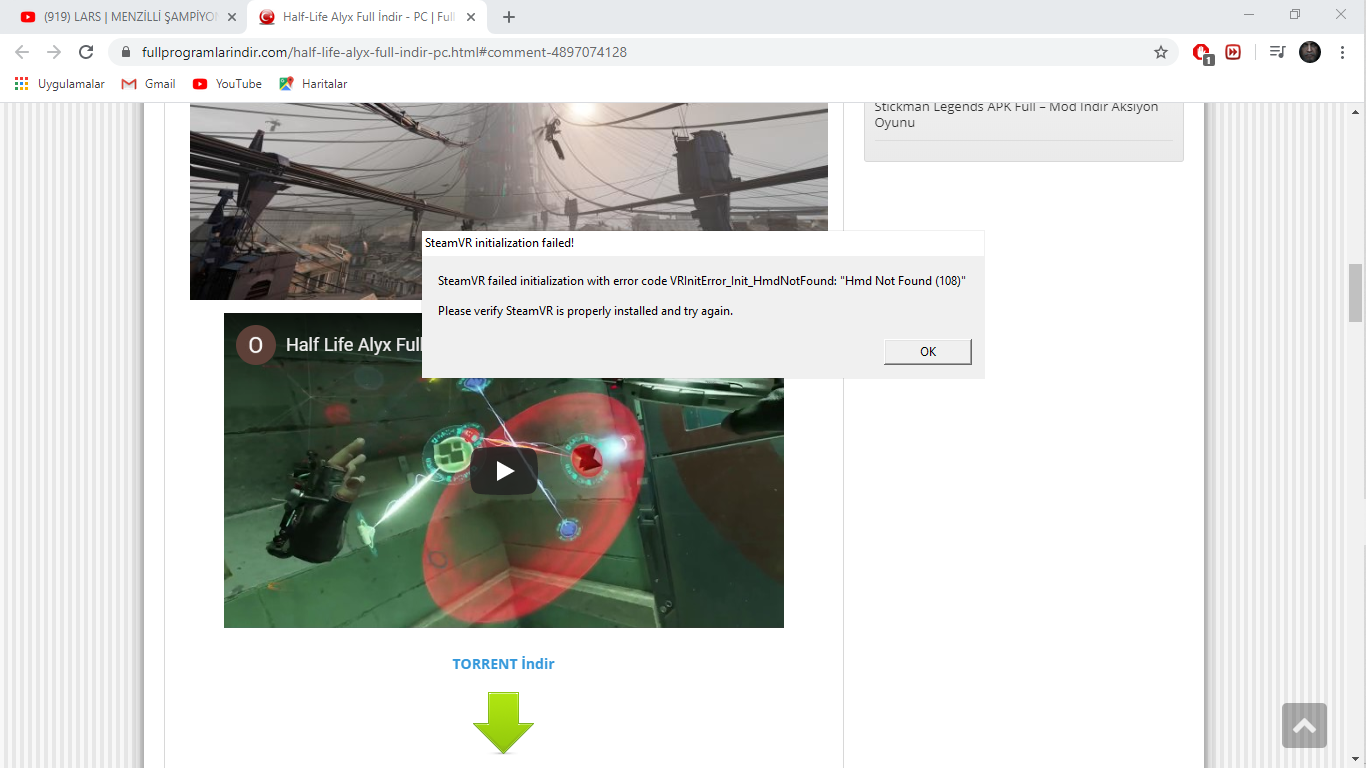Image resolution: width=1366 pixels, height=768 pixels.
Task: Click the Half Life Alyx video title
Action: tap(353, 345)
